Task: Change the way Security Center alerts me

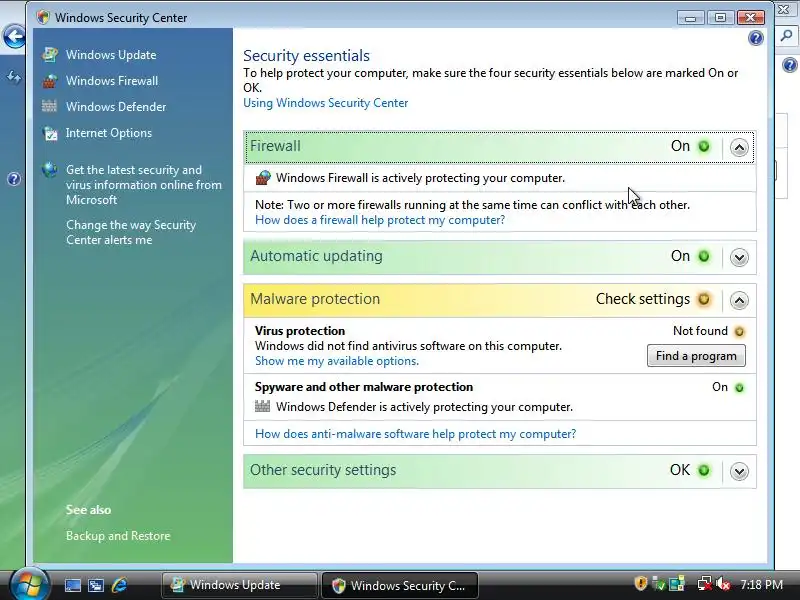Action: [x=131, y=232]
